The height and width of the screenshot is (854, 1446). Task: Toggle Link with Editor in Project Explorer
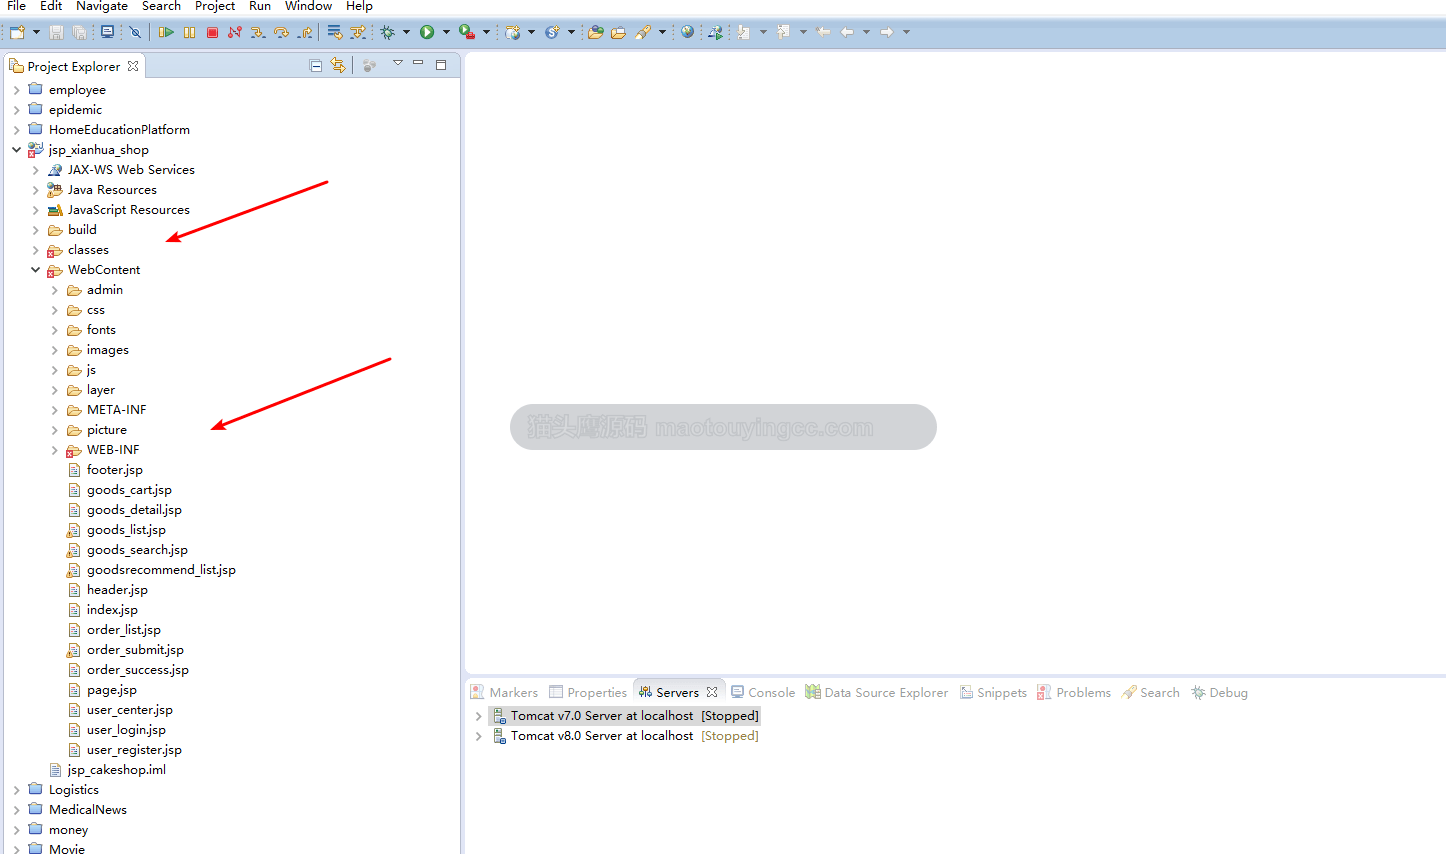tap(338, 66)
